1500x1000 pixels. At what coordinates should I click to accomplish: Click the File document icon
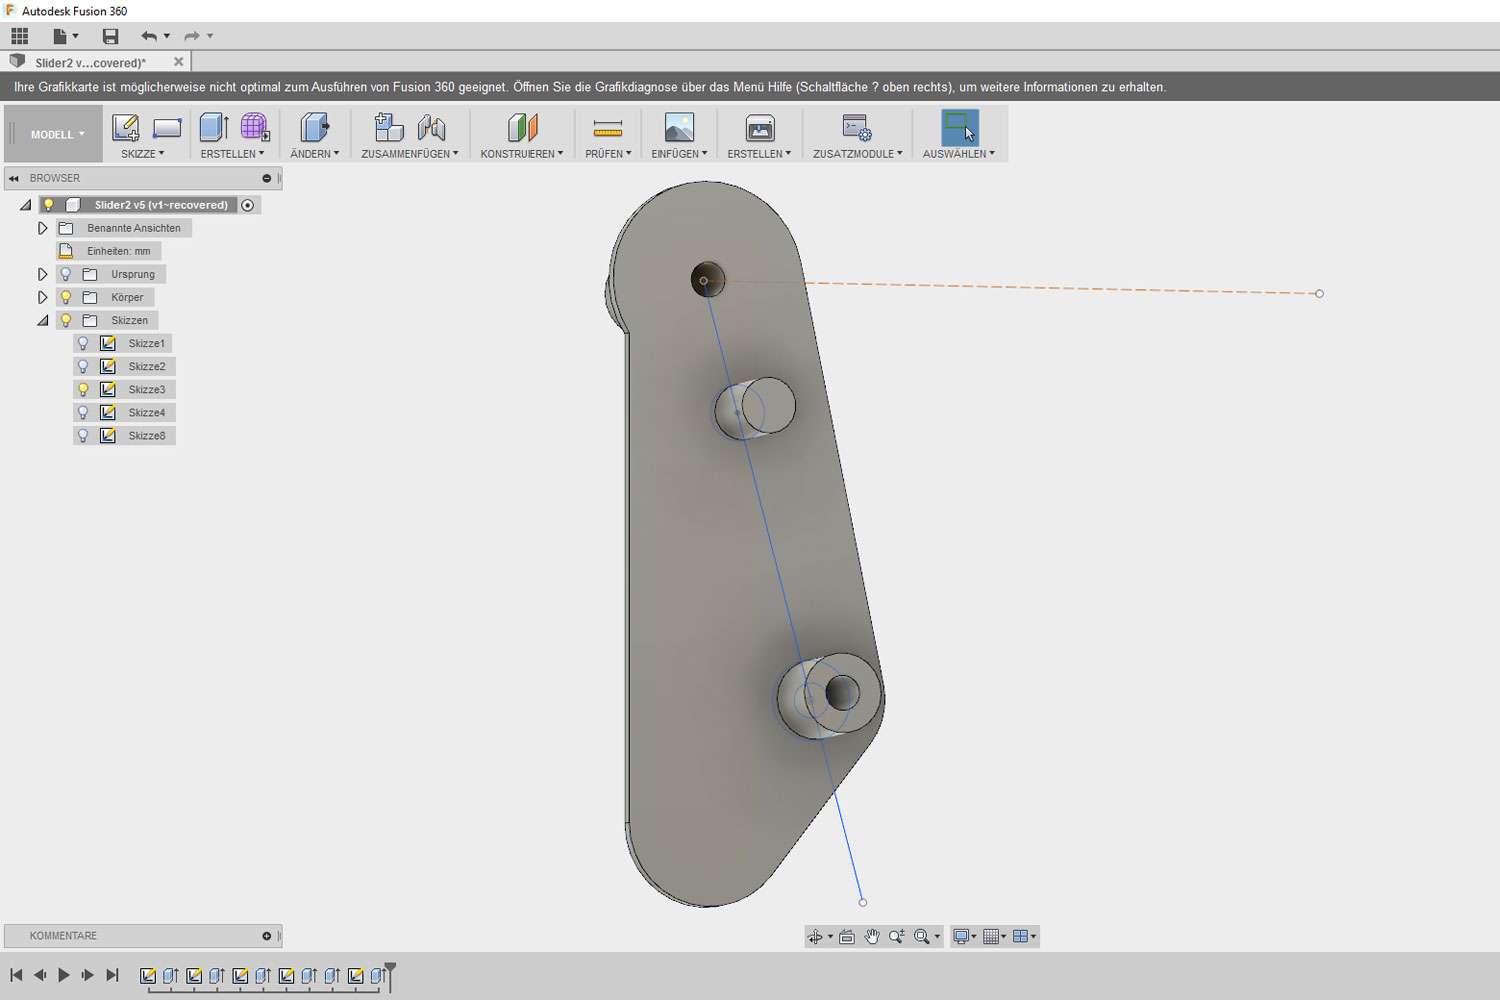60,36
